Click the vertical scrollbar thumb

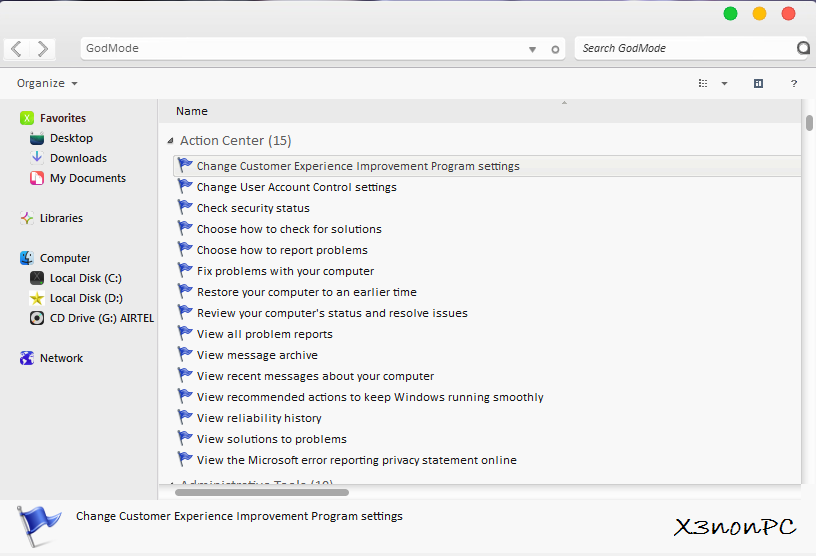point(809,123)
